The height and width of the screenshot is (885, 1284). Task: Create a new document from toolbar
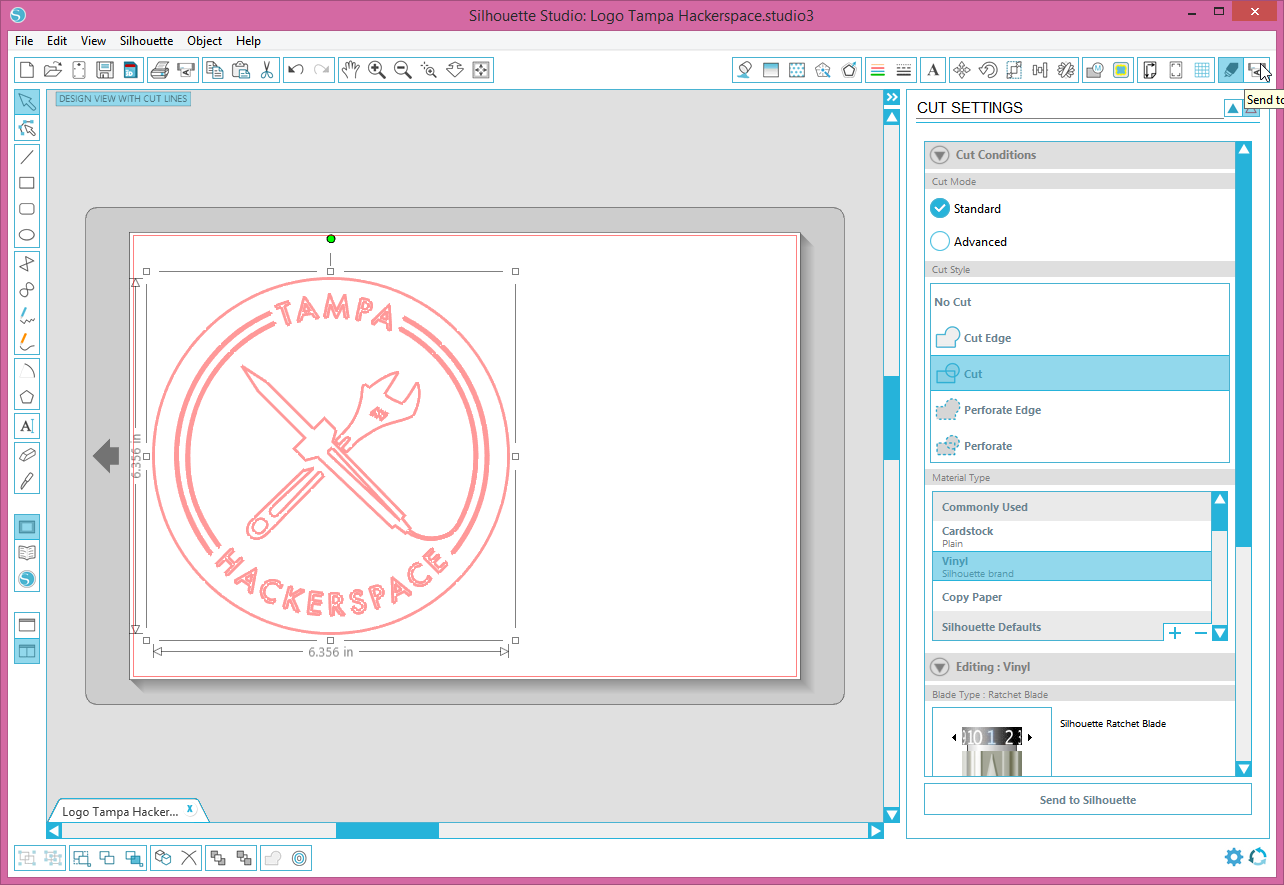click(x=27, y=70)
